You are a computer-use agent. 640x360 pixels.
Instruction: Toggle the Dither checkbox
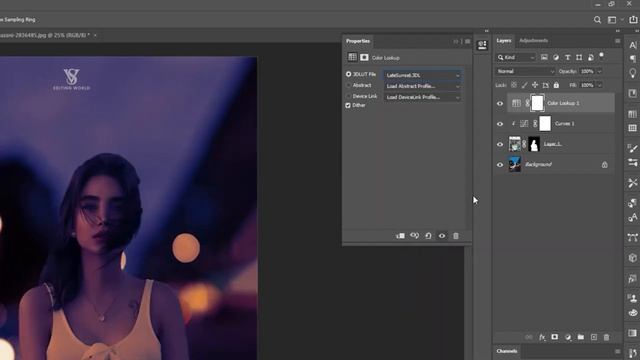348,105
